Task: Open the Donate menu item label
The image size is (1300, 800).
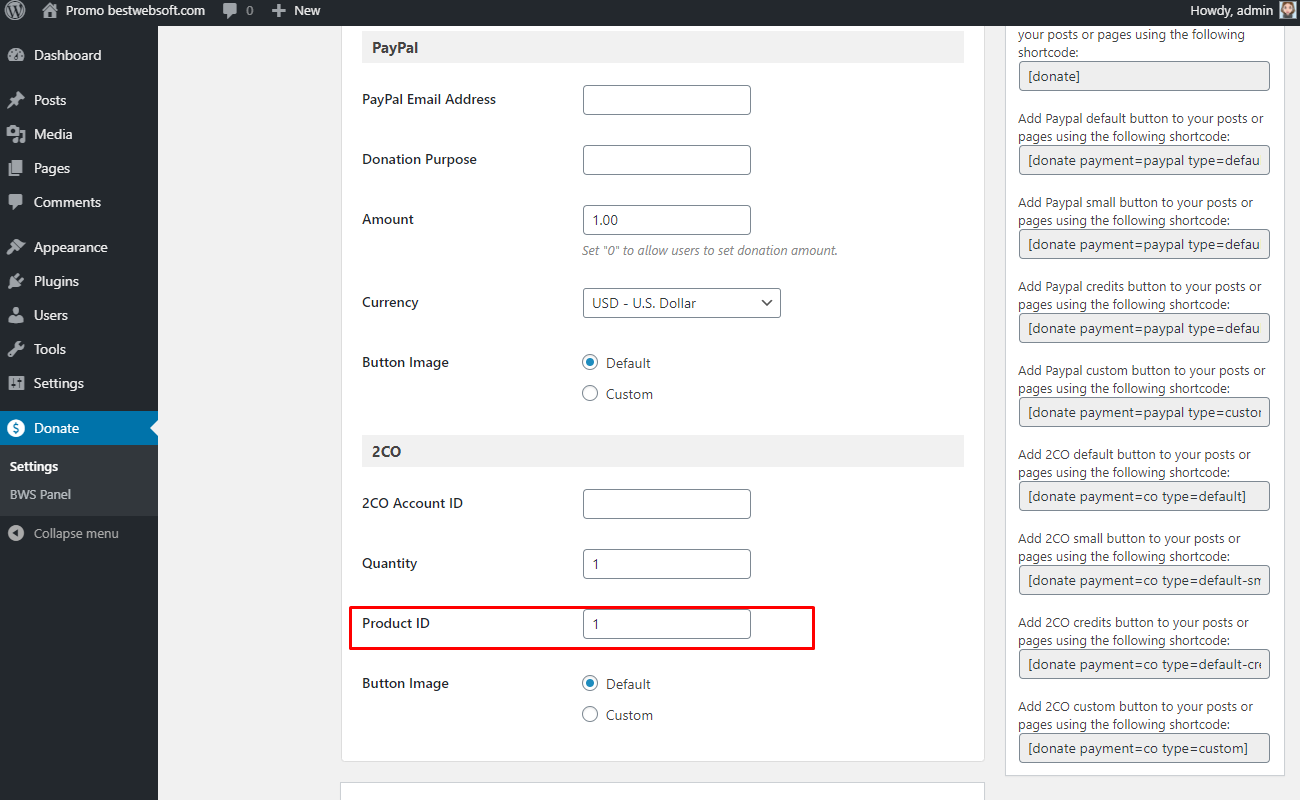Action: pos(56,428)
